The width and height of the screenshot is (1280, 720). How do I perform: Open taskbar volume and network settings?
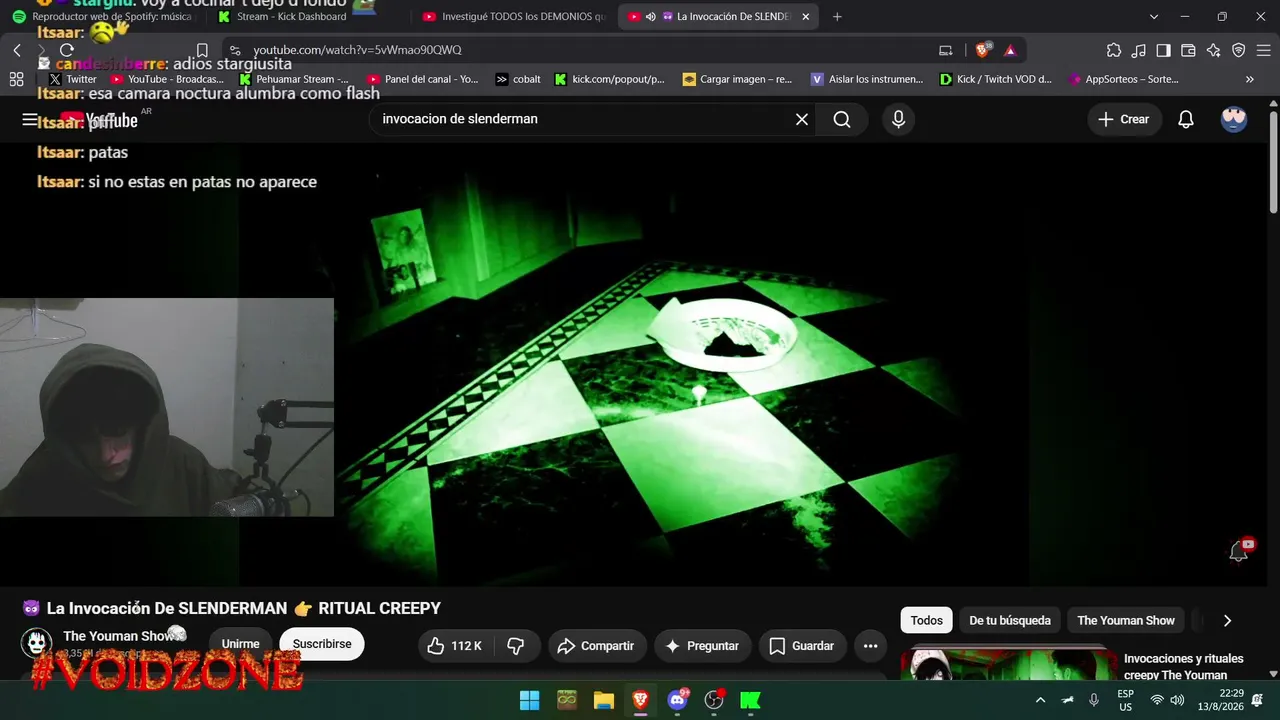(1166, 700)
